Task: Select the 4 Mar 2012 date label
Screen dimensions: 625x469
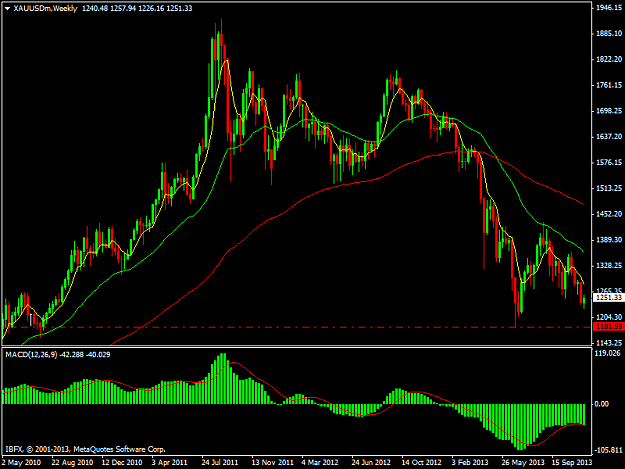Action: click(320, 463)
